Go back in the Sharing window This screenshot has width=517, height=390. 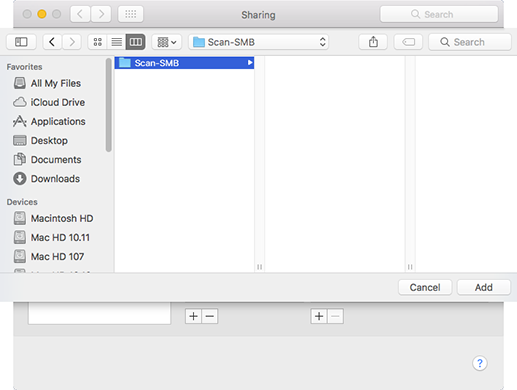click(x=80, y=14)
